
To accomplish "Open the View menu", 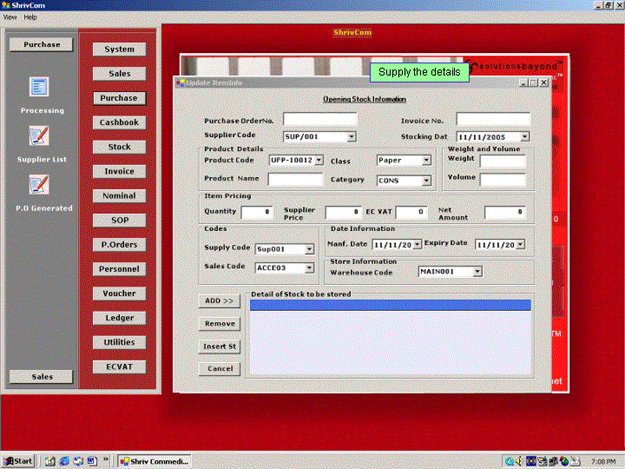I will [10, 17].
